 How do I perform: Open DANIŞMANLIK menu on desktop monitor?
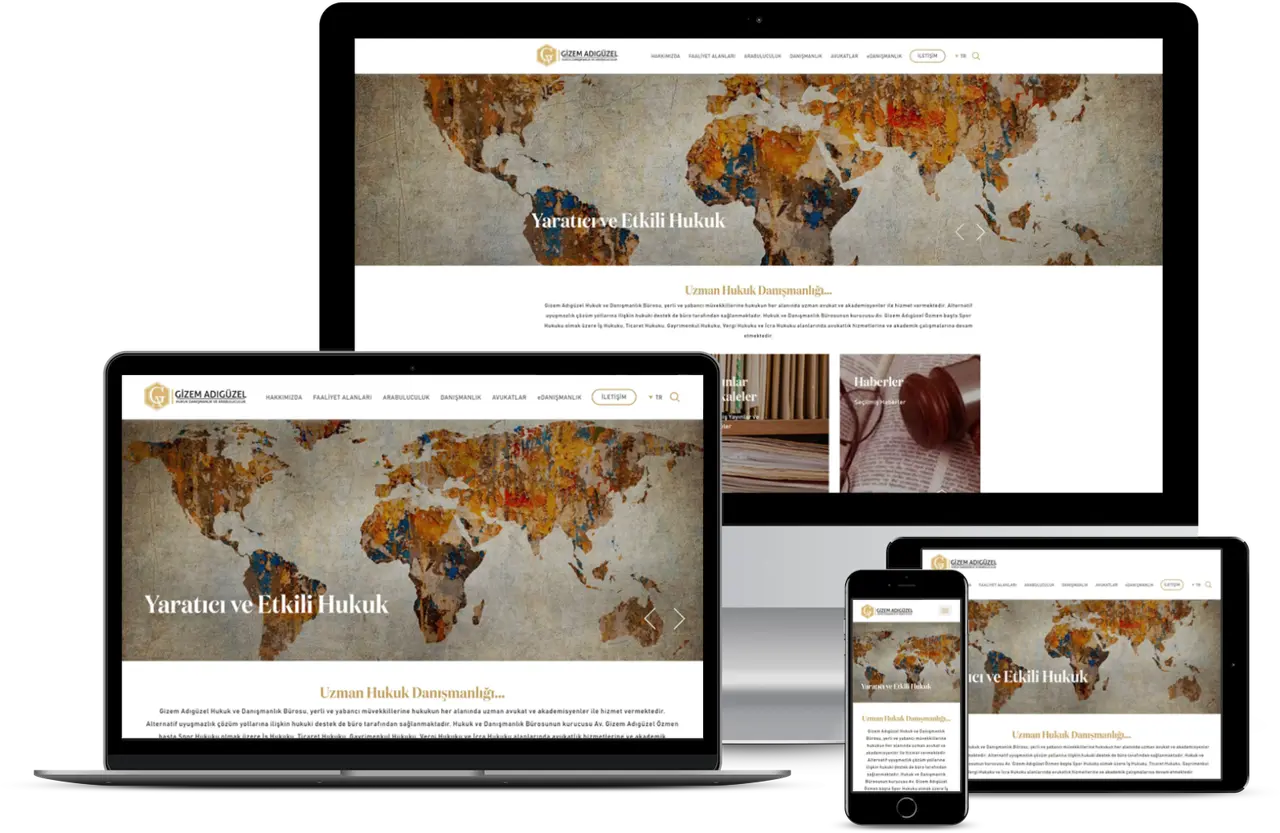click(x=806, y=56)
